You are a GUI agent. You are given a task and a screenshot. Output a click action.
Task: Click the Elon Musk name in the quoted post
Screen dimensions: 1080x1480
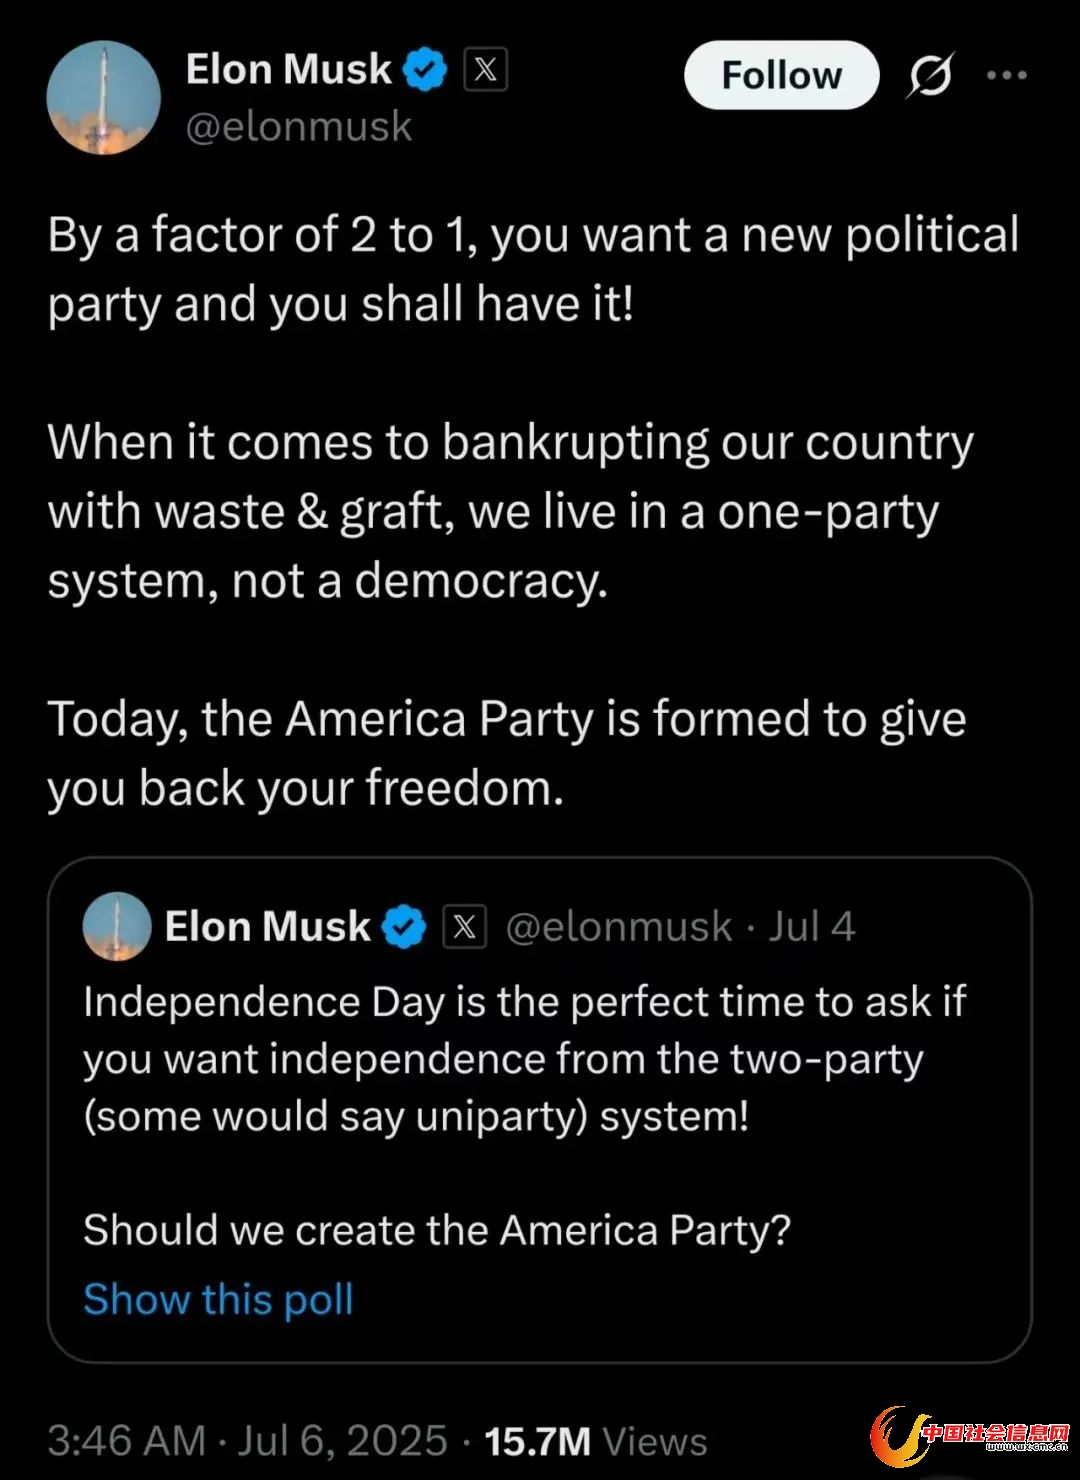[x=267, y=927]
